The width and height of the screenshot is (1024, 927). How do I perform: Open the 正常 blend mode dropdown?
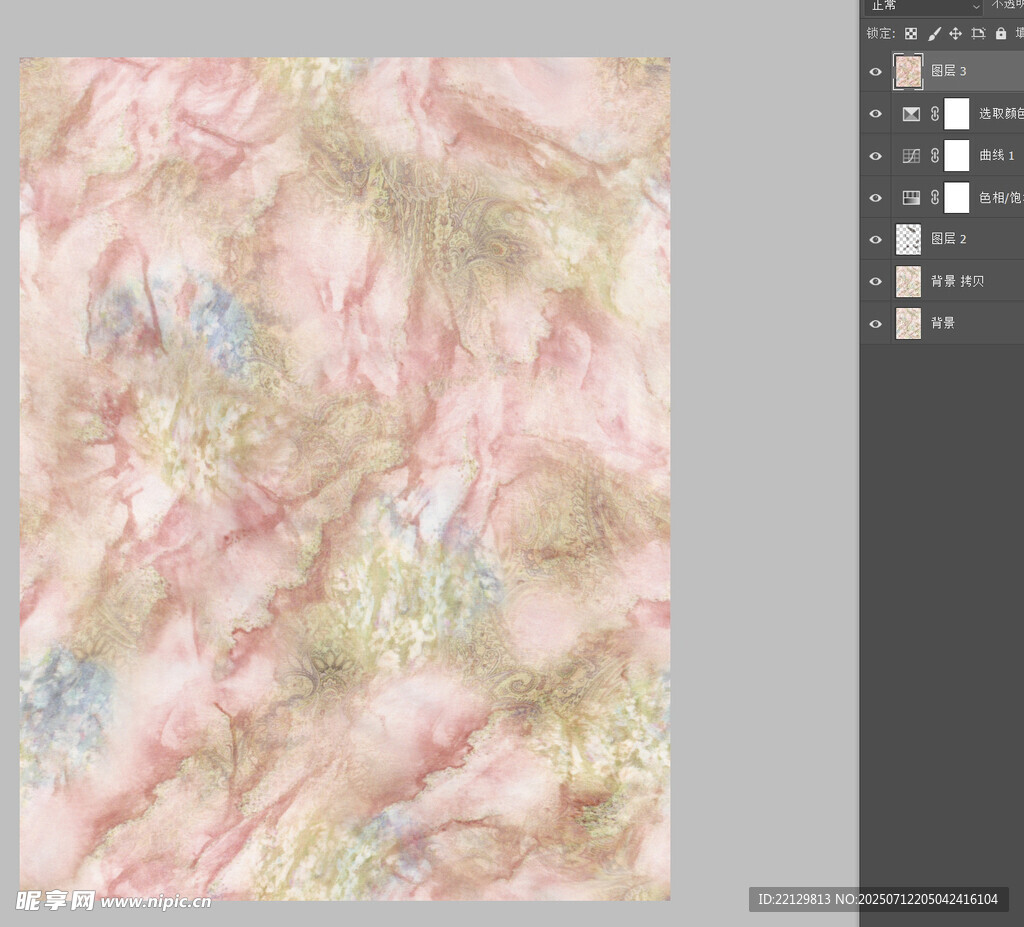click(x=923, y=6)
